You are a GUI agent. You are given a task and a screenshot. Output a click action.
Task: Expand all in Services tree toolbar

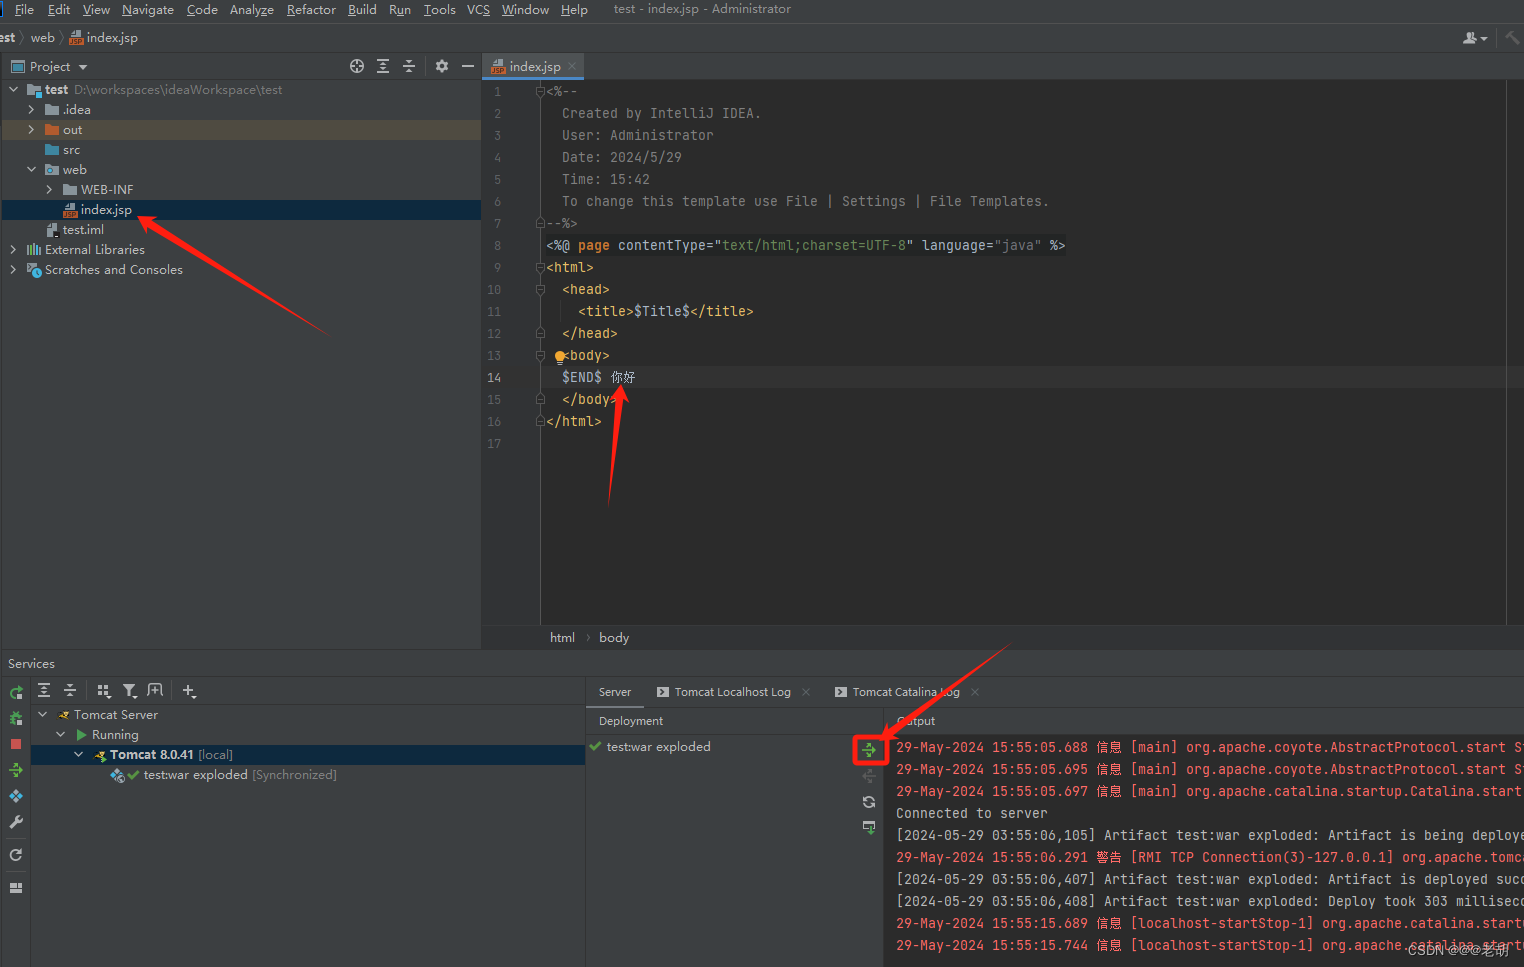[x=44, y=691]
